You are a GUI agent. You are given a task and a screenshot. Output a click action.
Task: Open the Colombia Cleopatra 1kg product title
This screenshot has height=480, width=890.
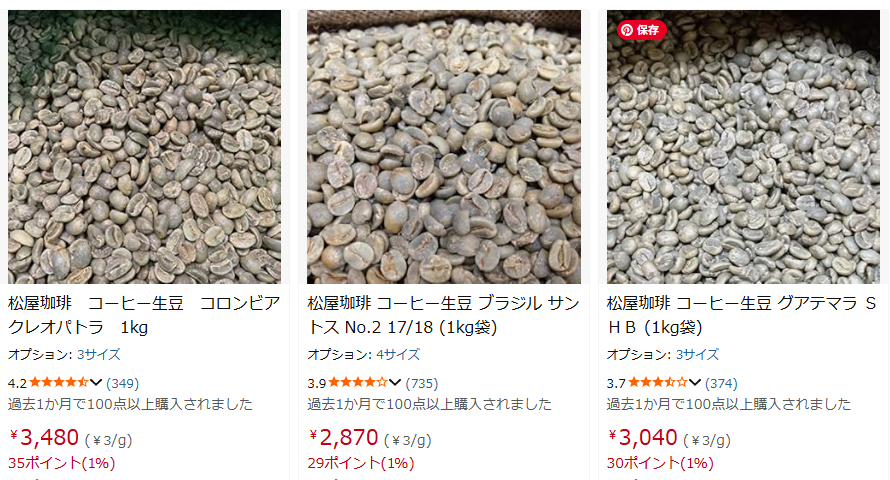(x=143, y=314)
